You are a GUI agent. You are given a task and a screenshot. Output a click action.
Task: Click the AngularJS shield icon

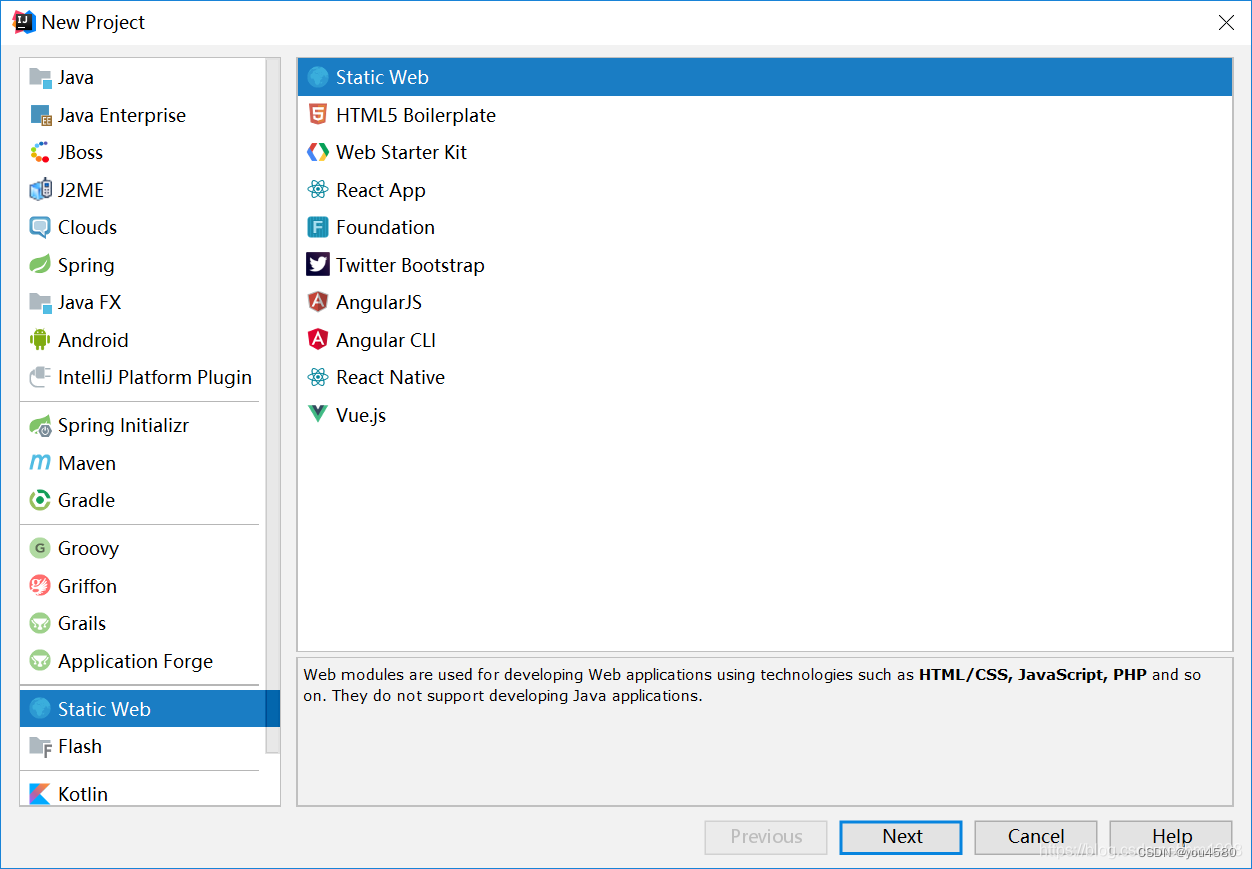tap(318, 302)
